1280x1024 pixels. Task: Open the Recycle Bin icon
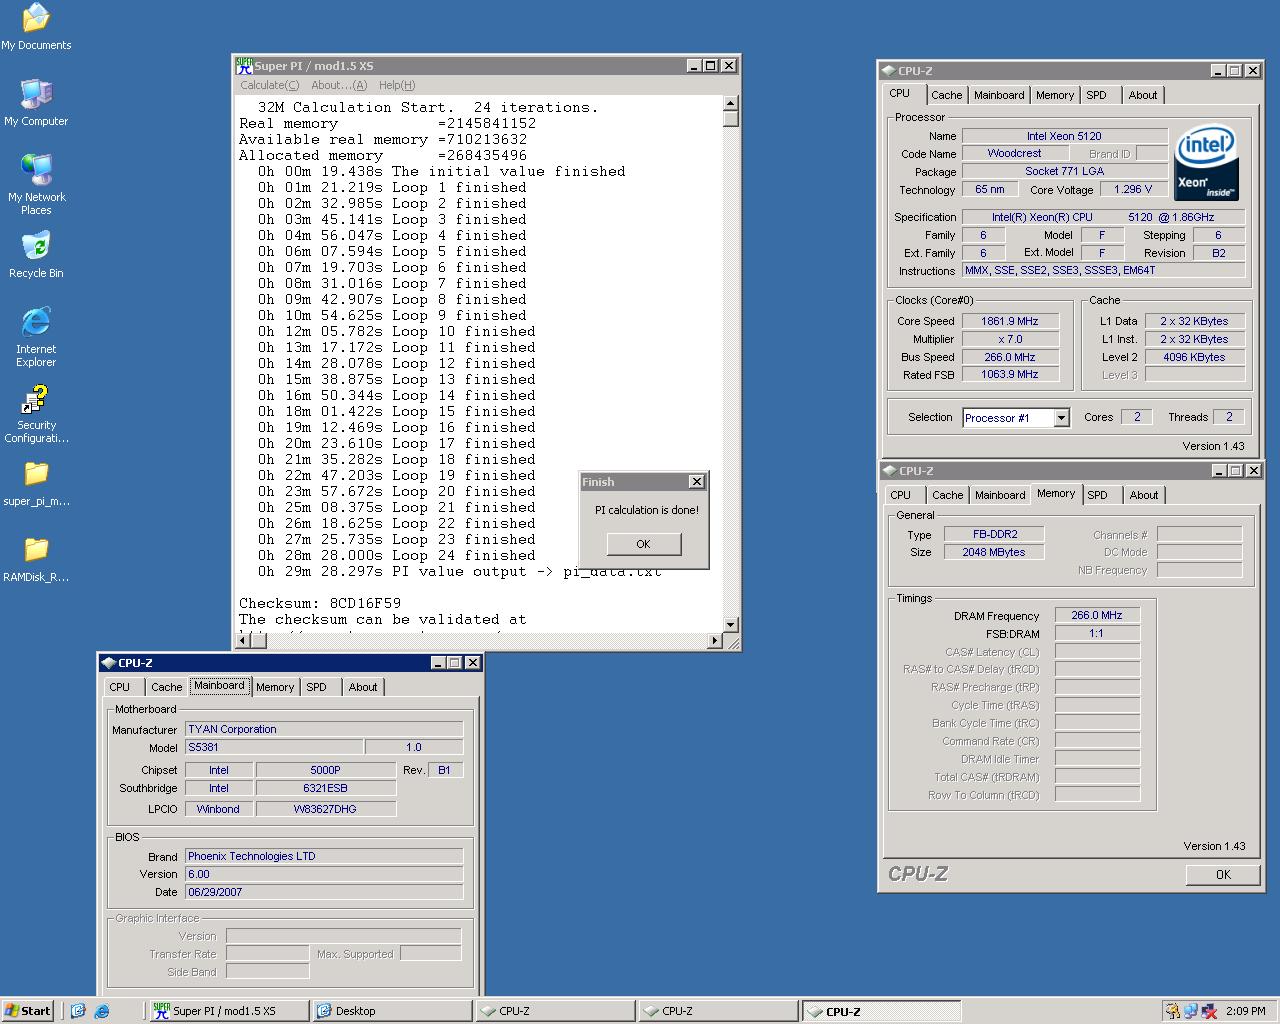click(x=36, y=254)
